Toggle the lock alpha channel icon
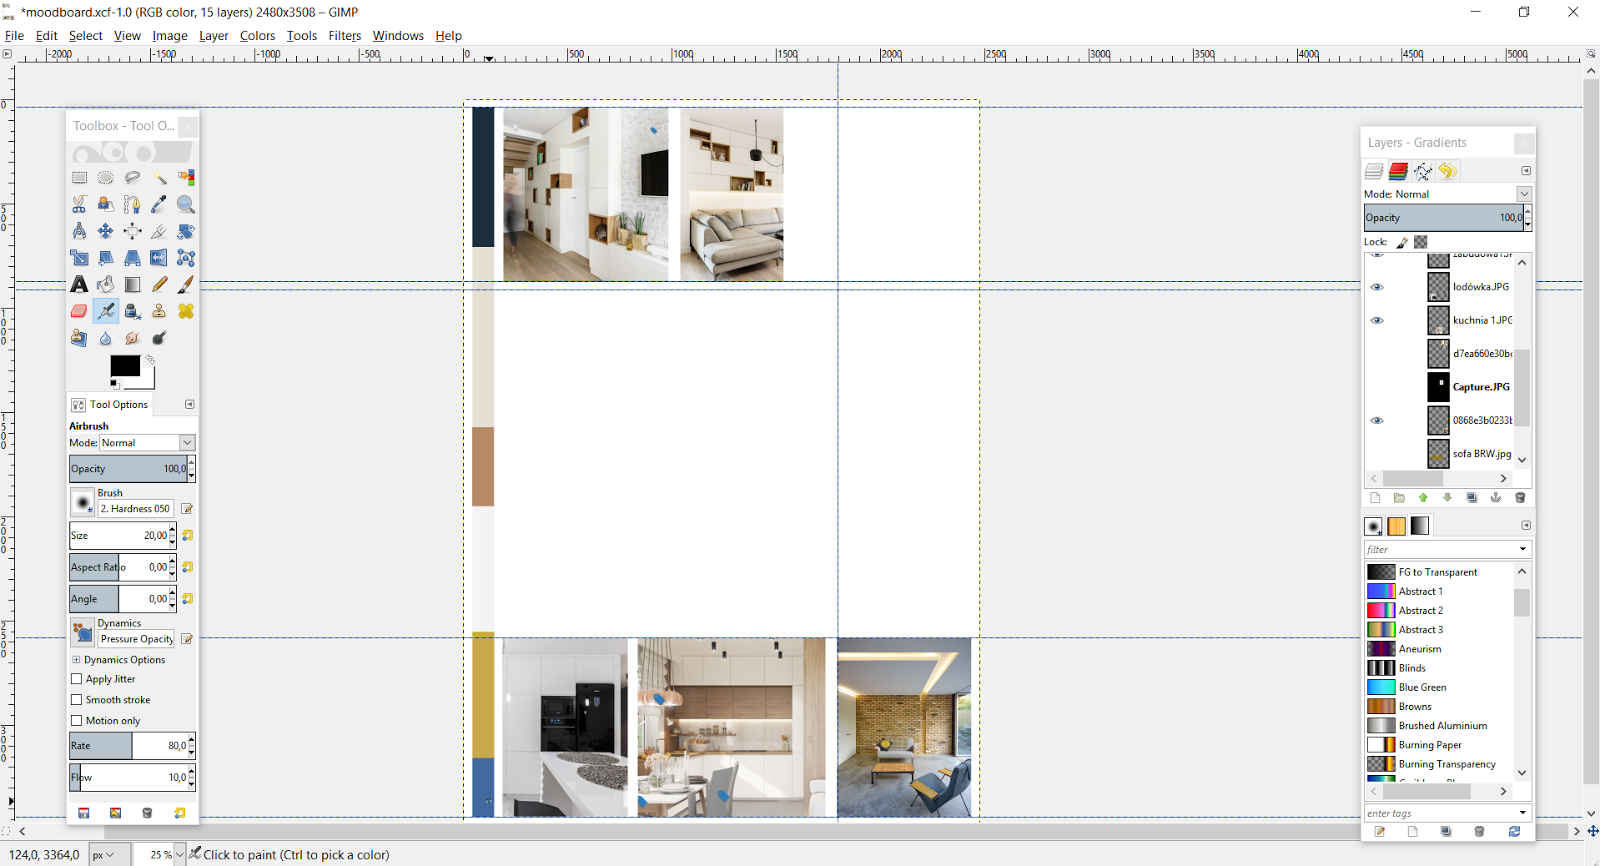Viewport: 1600px width, 866px height. point(1420,242)
